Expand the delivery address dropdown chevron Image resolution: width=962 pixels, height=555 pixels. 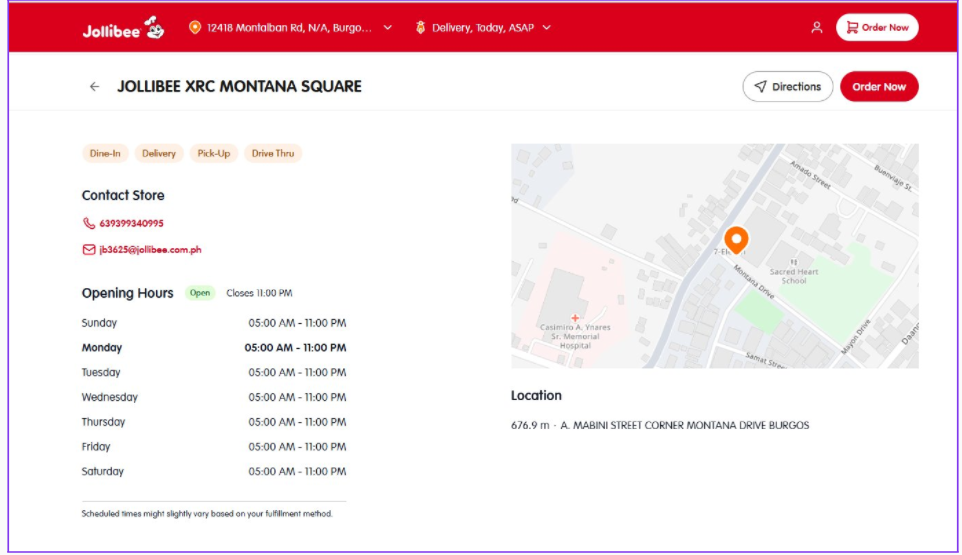388,28
